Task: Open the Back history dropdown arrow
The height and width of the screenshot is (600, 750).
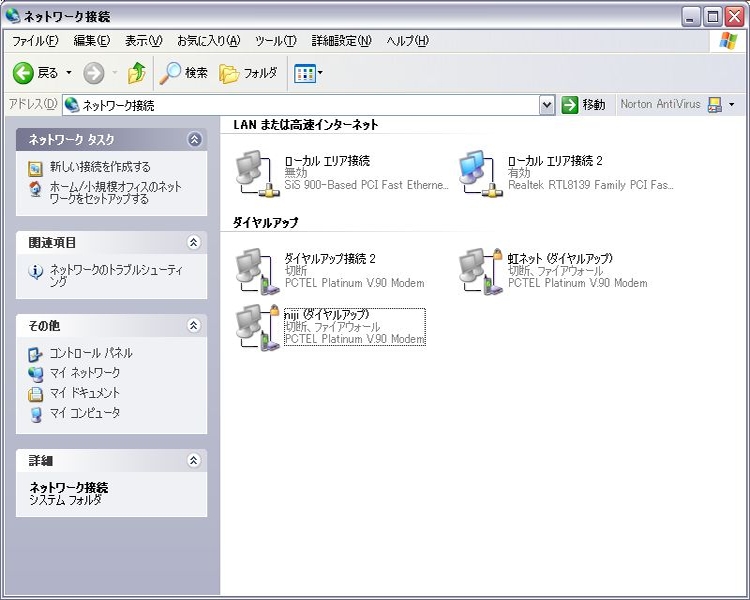Action: pos(69,73)
